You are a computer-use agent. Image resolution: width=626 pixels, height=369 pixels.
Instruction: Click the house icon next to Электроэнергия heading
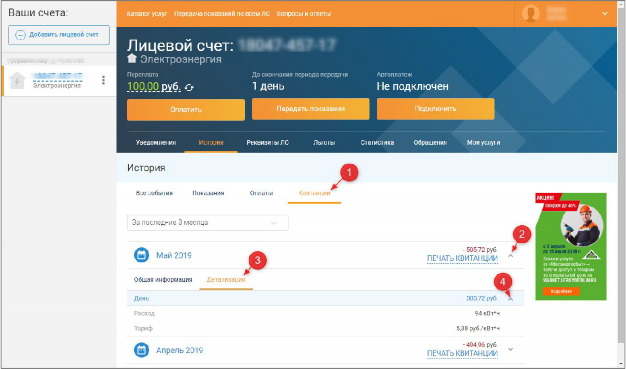click(x=132, y=59)
